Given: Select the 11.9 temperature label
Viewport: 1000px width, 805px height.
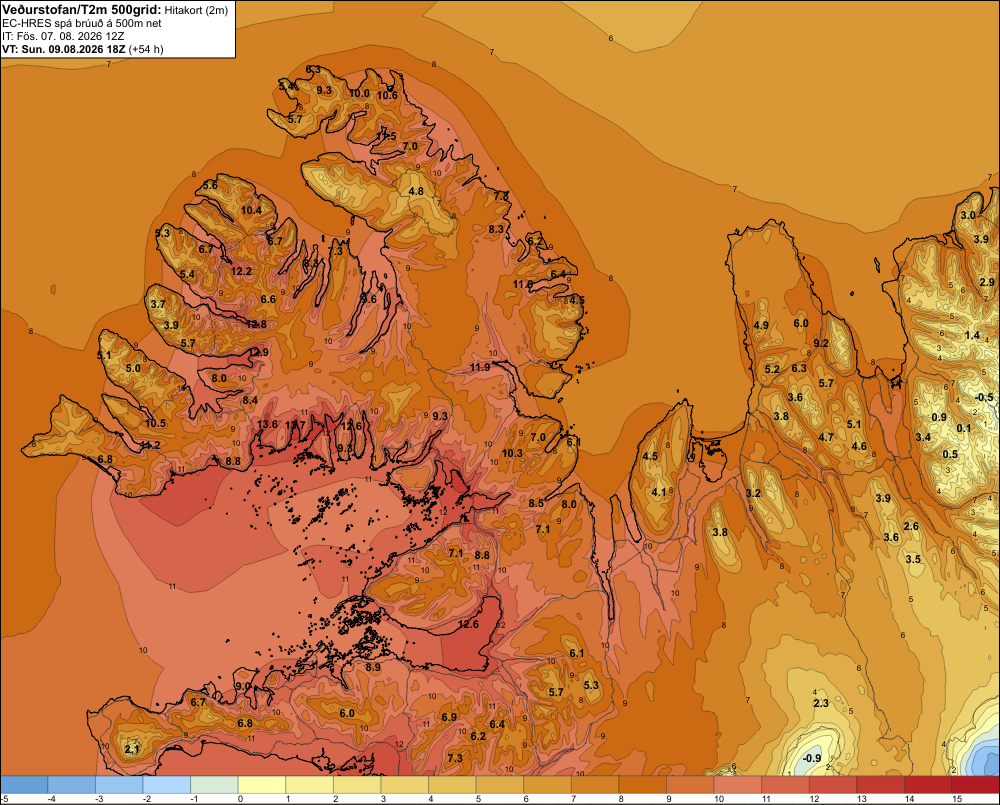Looking at the screenshot, I should pyautogui.click(x=480, y=367).
